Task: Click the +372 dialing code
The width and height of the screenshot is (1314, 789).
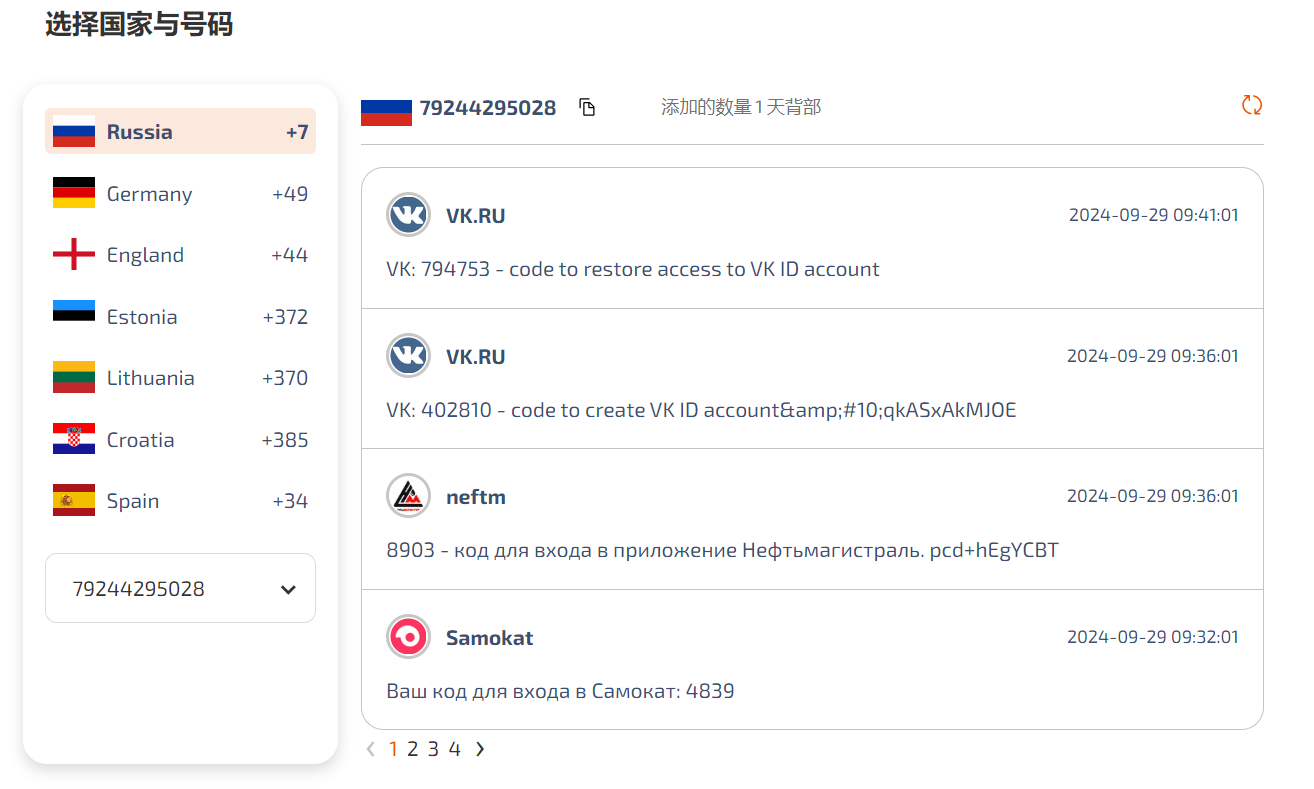Action: [x=285, y=317]
